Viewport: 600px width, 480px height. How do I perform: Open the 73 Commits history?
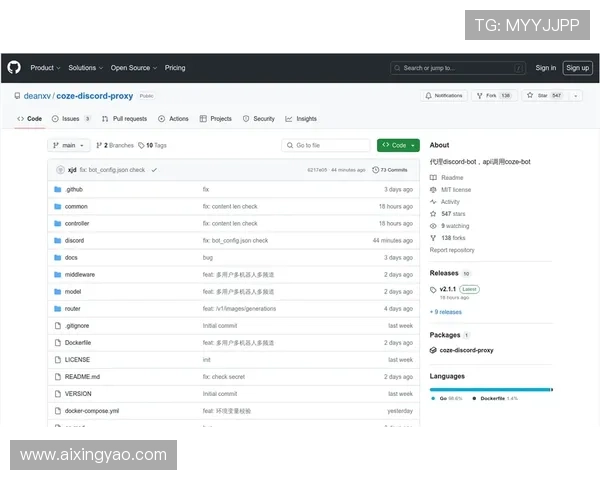pos(392,170)
